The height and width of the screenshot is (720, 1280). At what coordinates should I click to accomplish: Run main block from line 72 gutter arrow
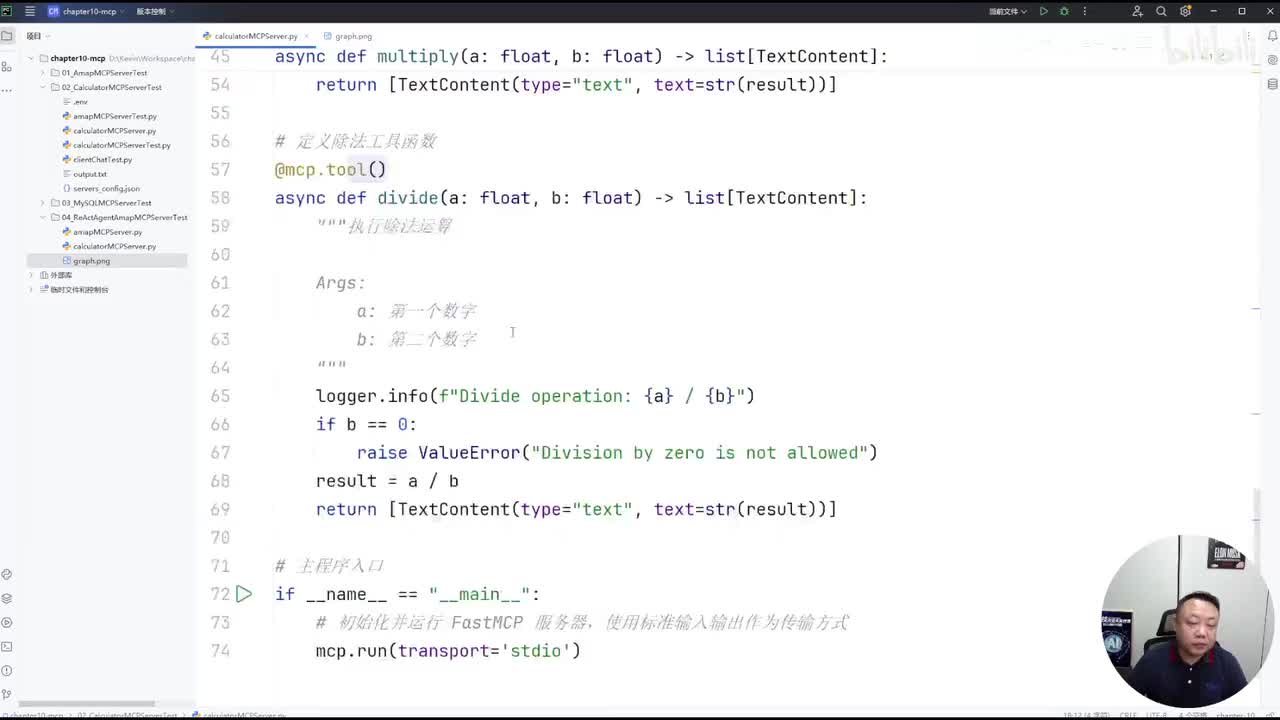(244, 594)
